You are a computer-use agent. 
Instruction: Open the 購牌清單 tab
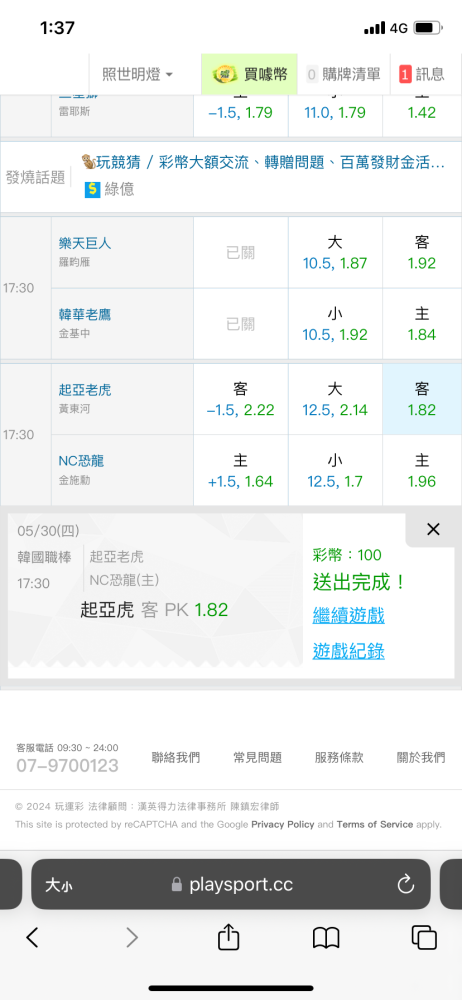click(x=343, y=75)
